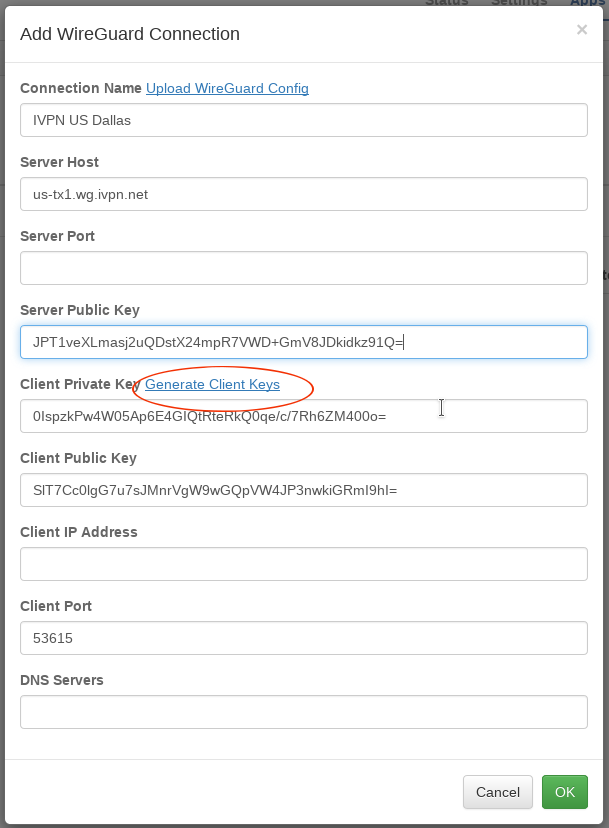
Task: Click the Server Port label text
Action: (x=58, y=236)
